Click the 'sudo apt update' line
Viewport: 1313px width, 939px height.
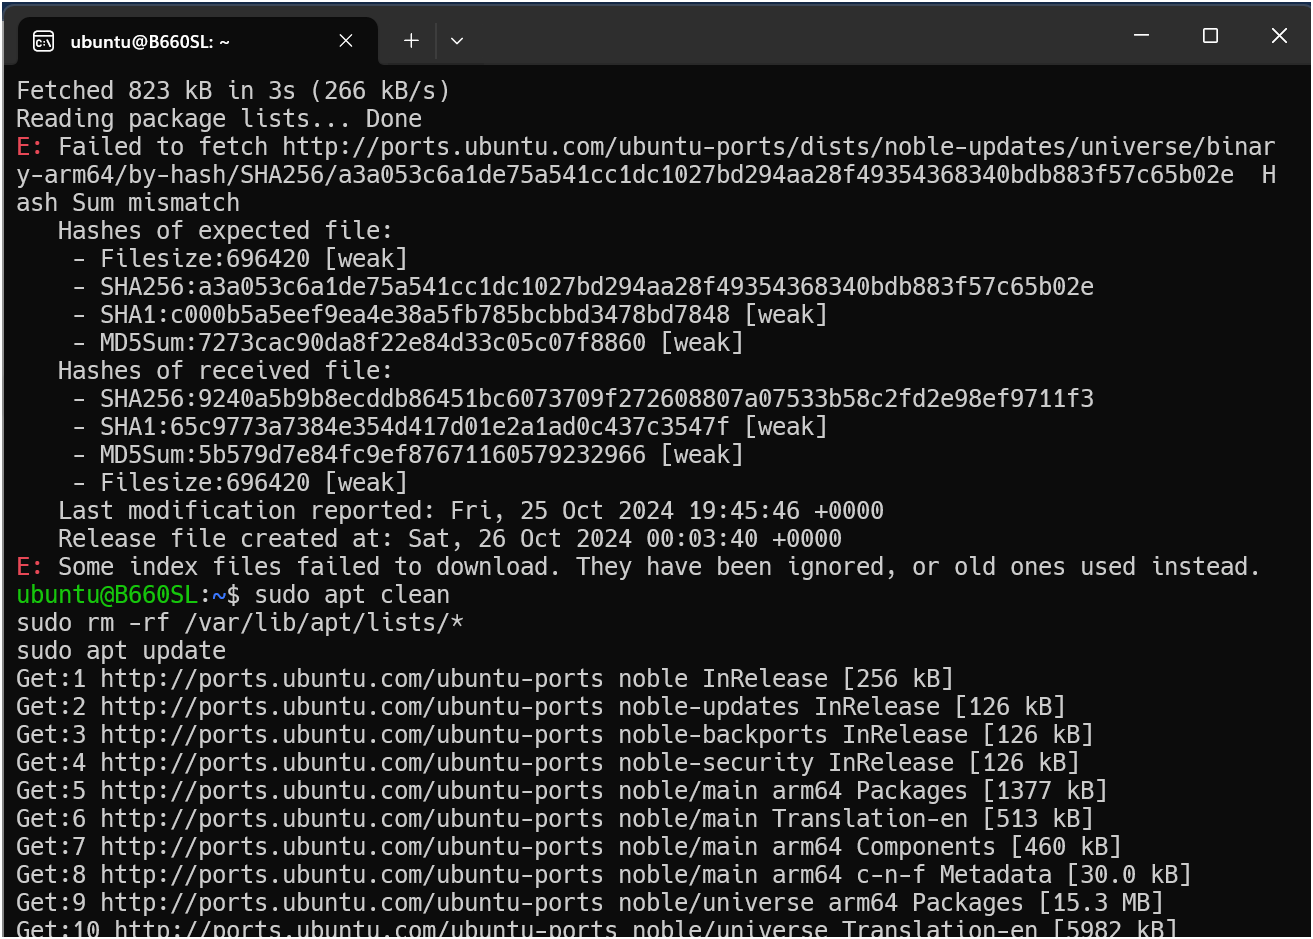pos(121,651)
